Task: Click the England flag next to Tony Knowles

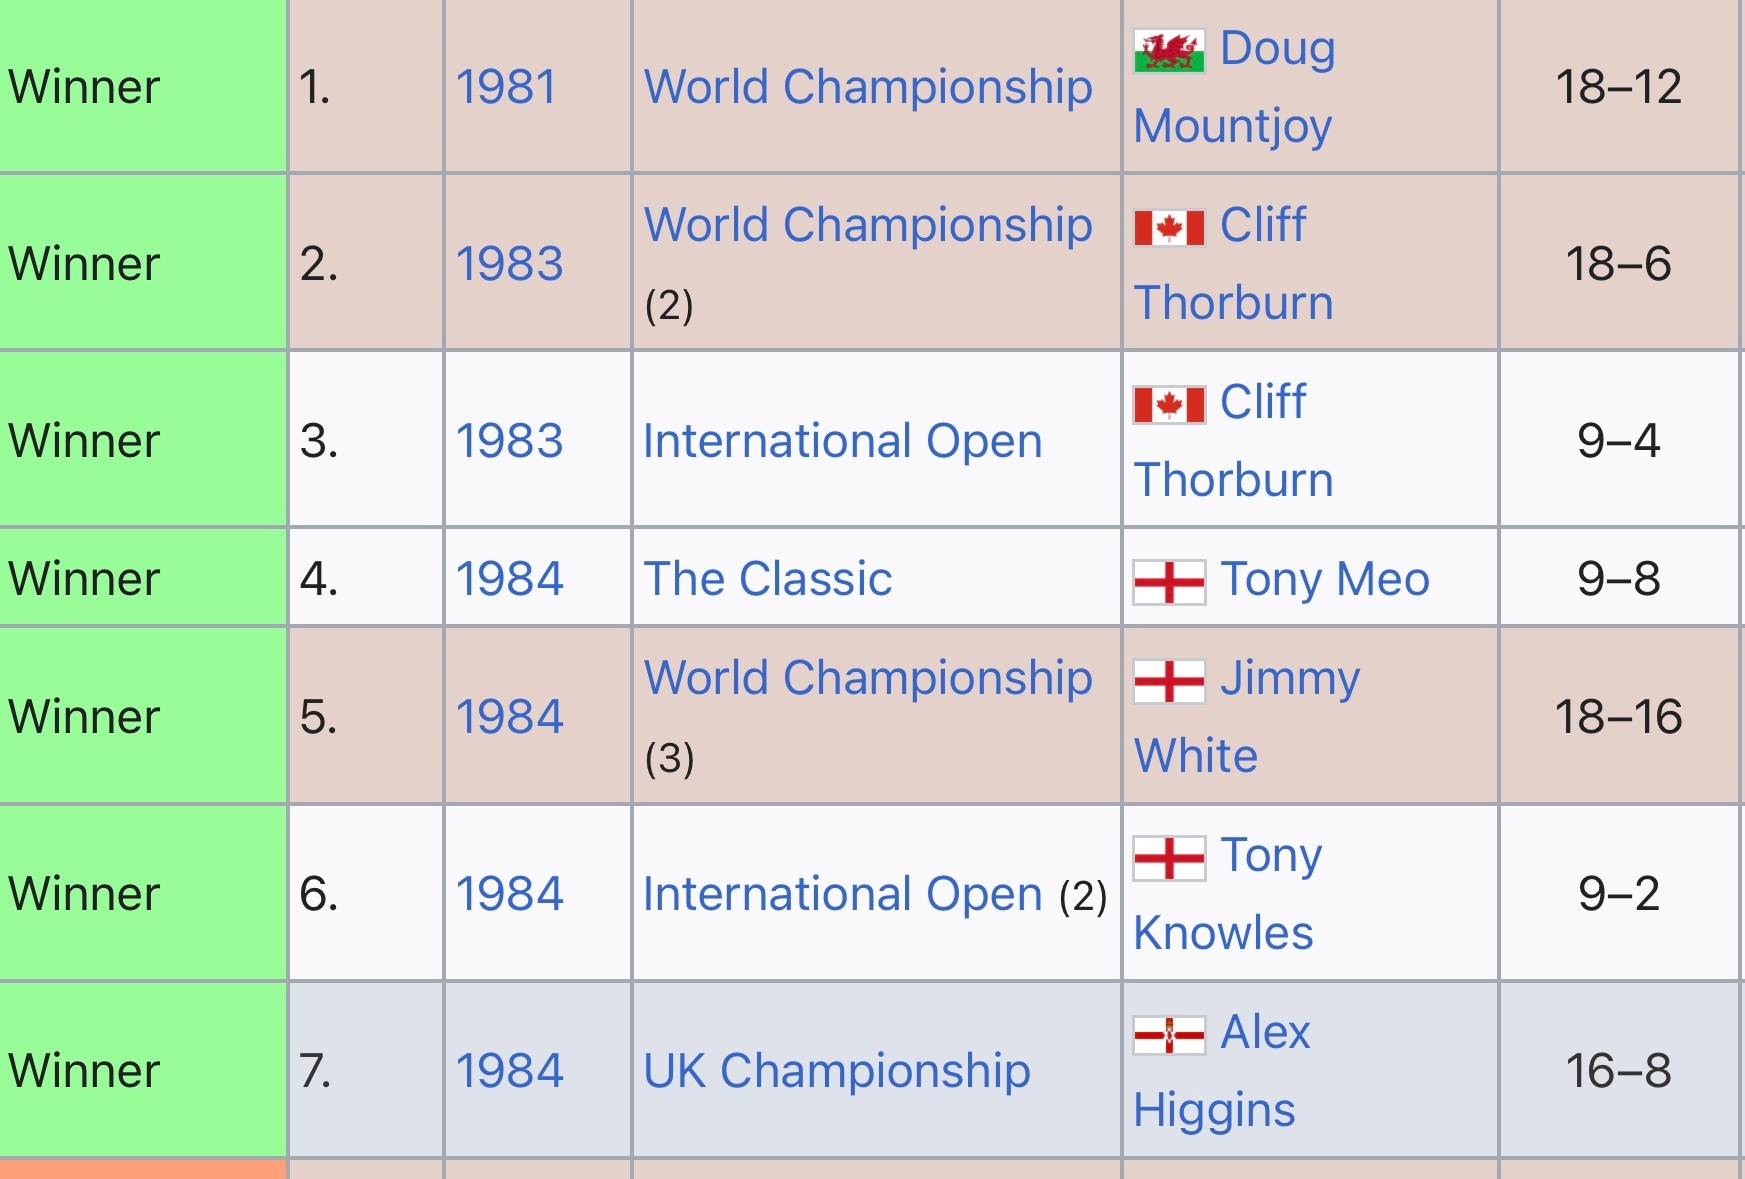Action: [x=1168, y=858]
